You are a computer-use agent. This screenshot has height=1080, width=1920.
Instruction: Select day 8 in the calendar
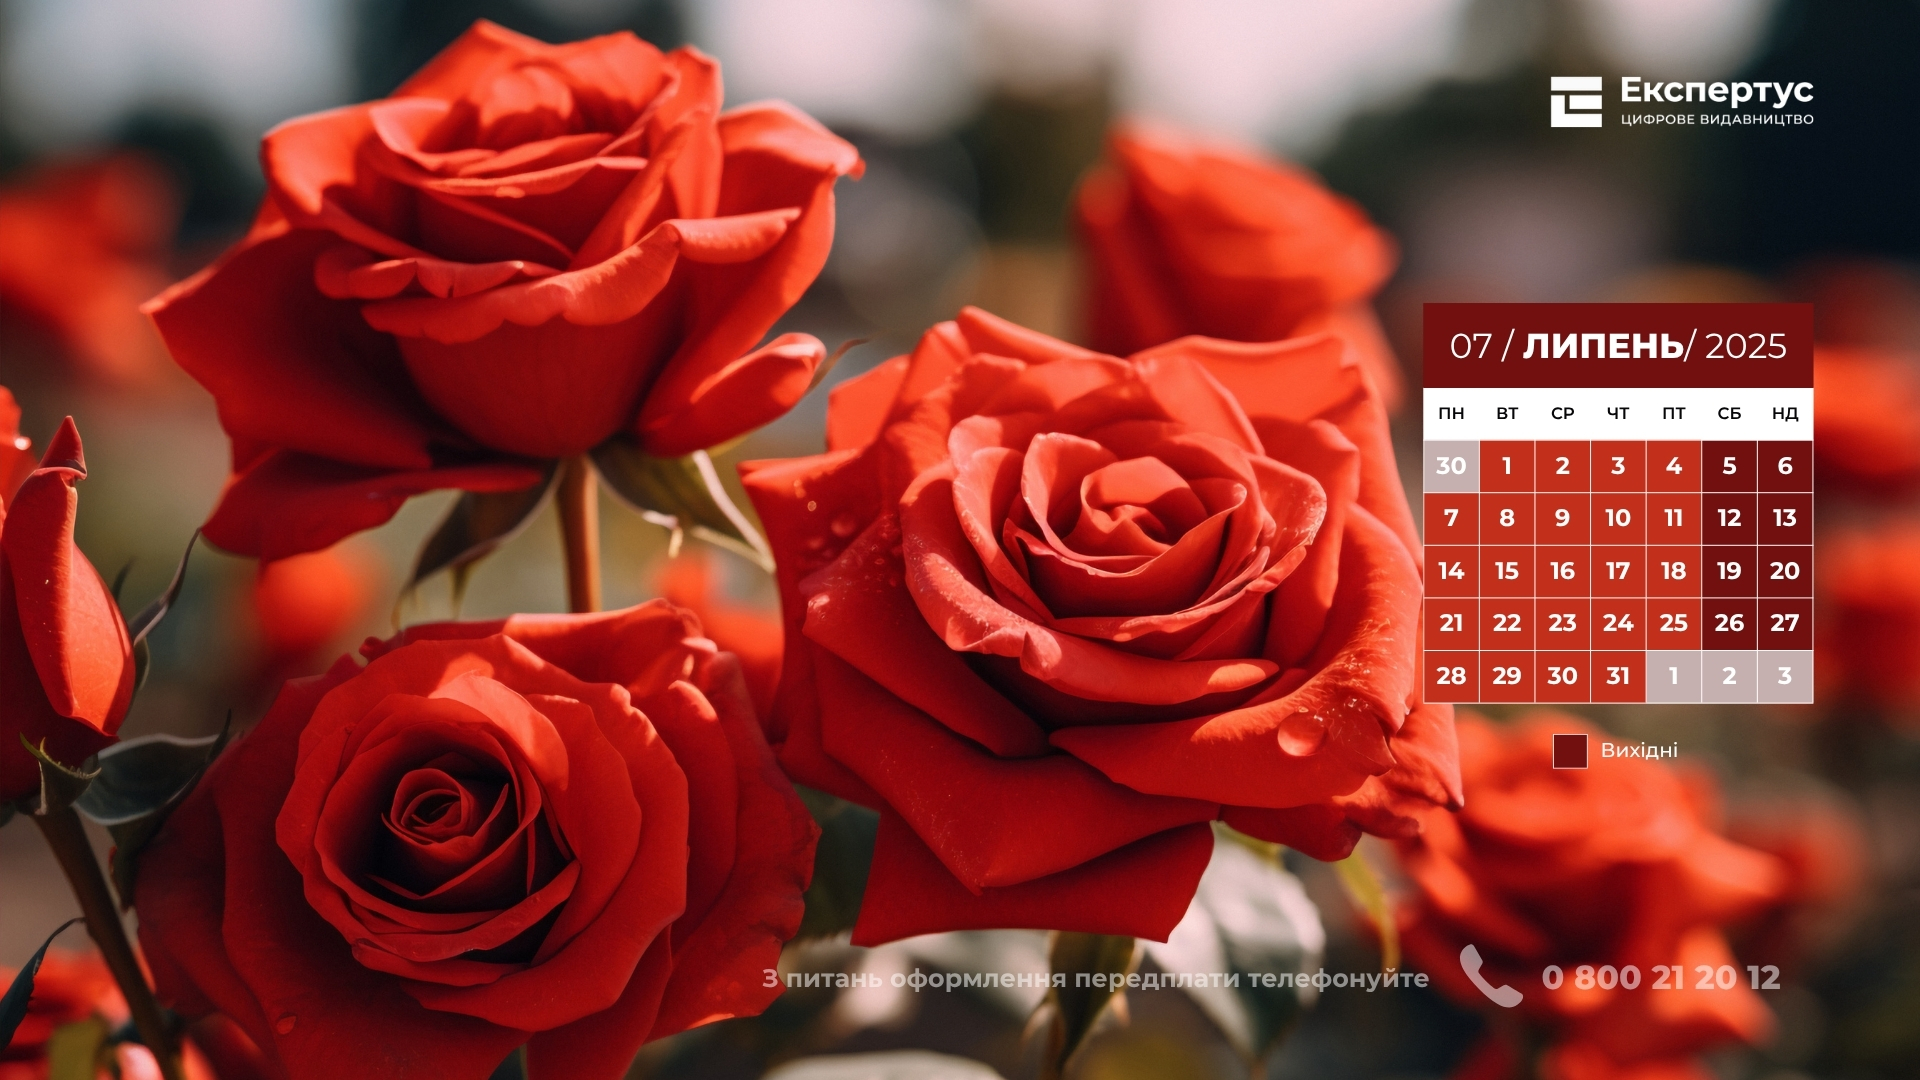pyautogui.click(x=1507, y=518)
